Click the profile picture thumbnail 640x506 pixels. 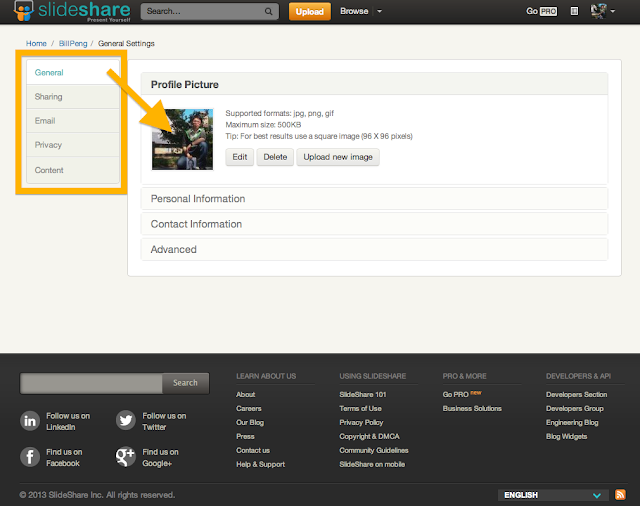tap(182, 139)
